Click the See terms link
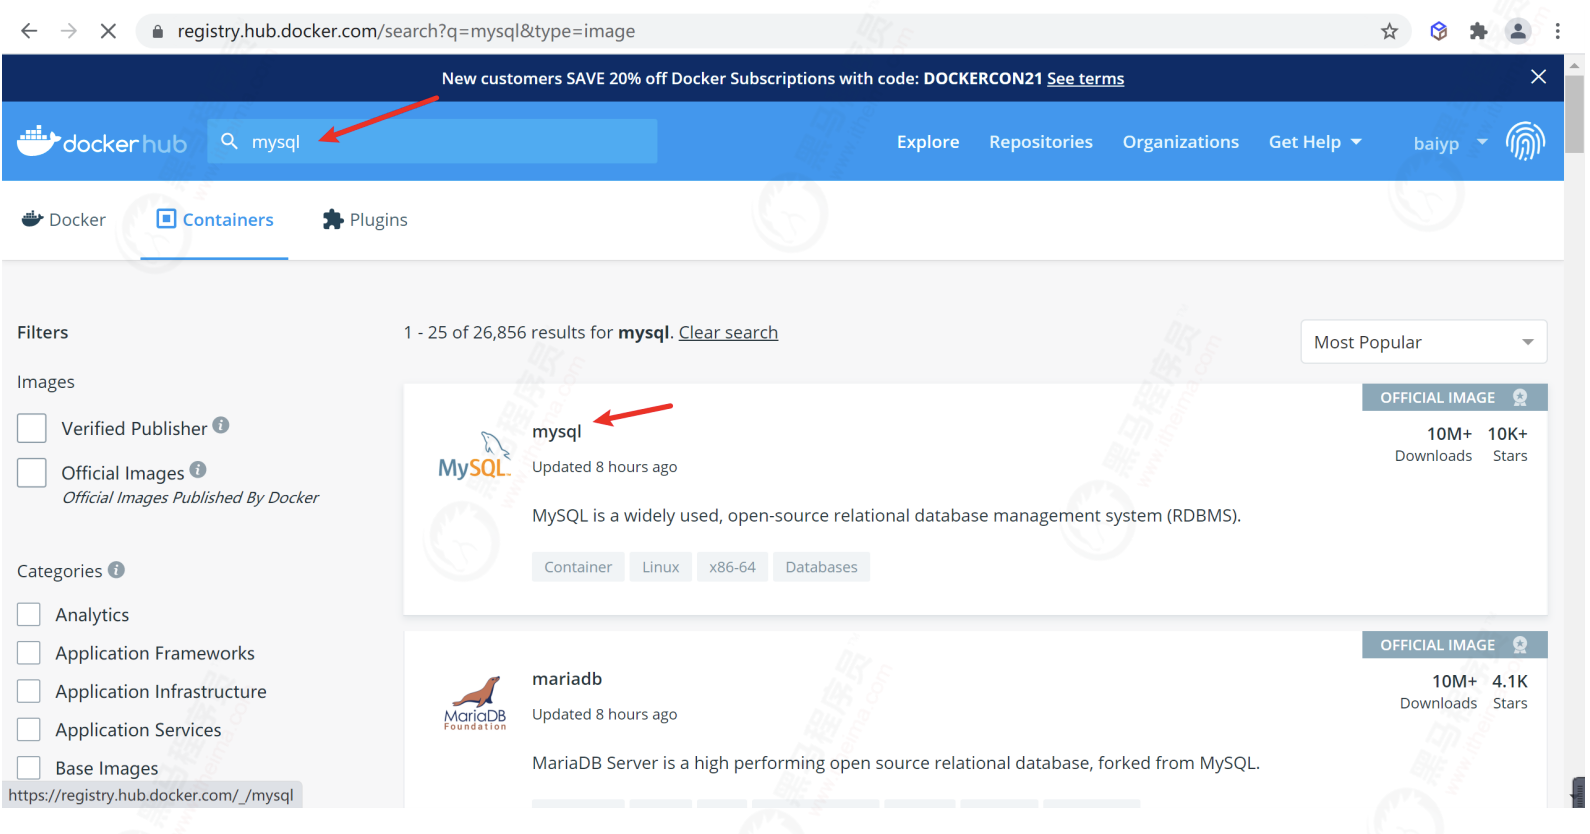Image resolution: width=1590 pixels, height=834 pixels. click(x=1085, y=78)
